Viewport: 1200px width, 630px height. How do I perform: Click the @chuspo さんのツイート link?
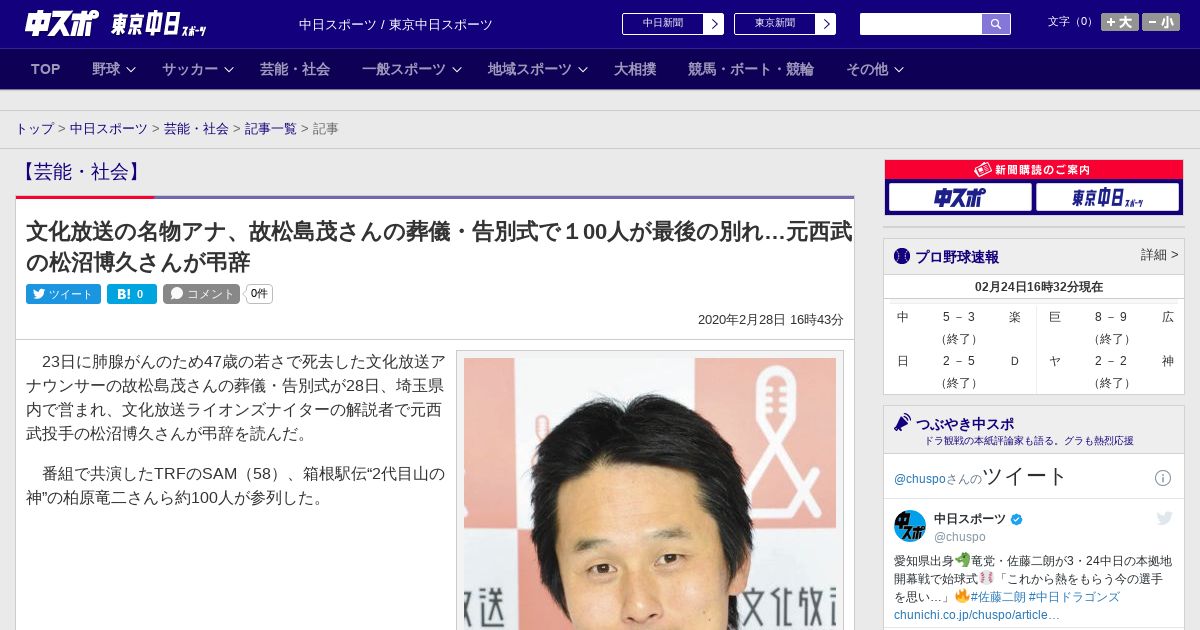[981, 476]
